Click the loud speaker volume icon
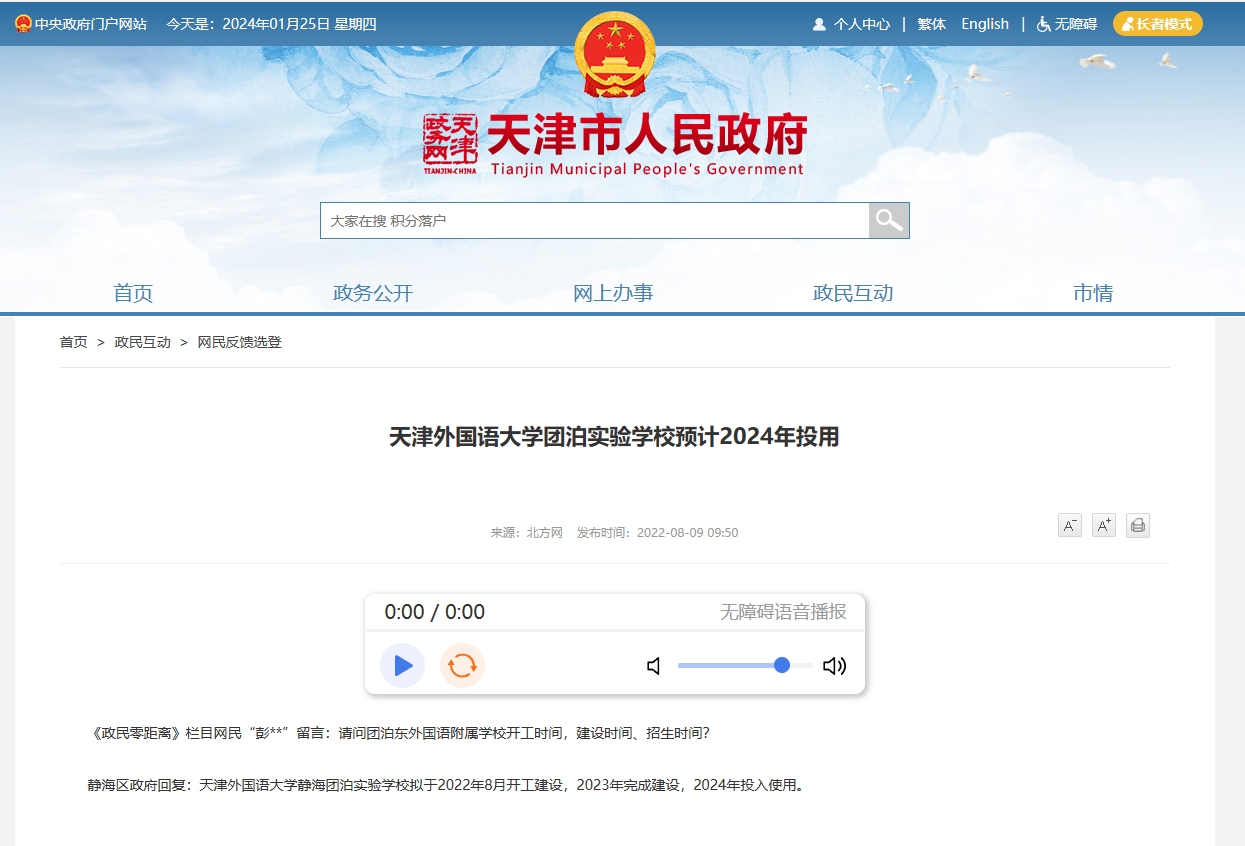Image resolution: width=1245 pixels, height=846 pixels. coord(834,666)
